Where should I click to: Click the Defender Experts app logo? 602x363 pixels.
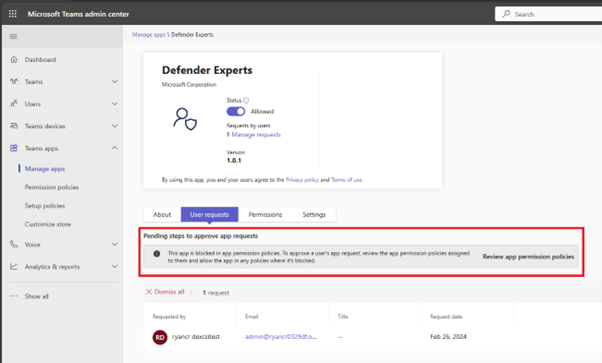[x=185, y=119]
